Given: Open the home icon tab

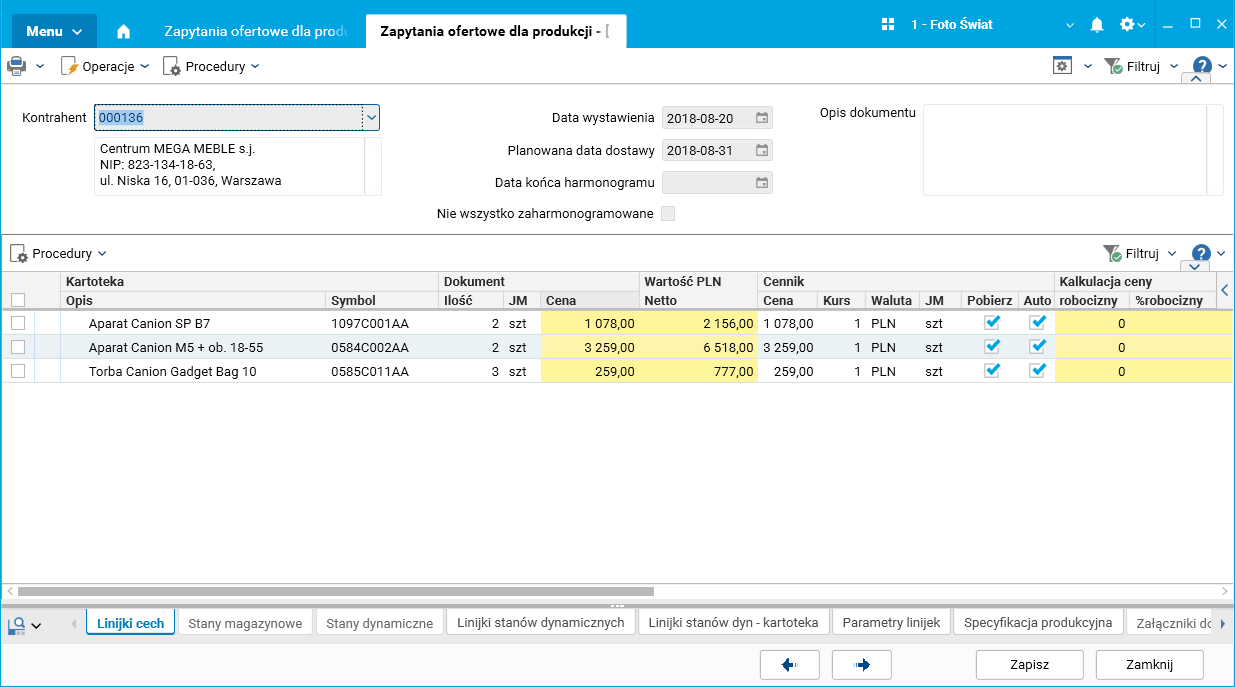Looking at the screenshot, I should 124,31.
